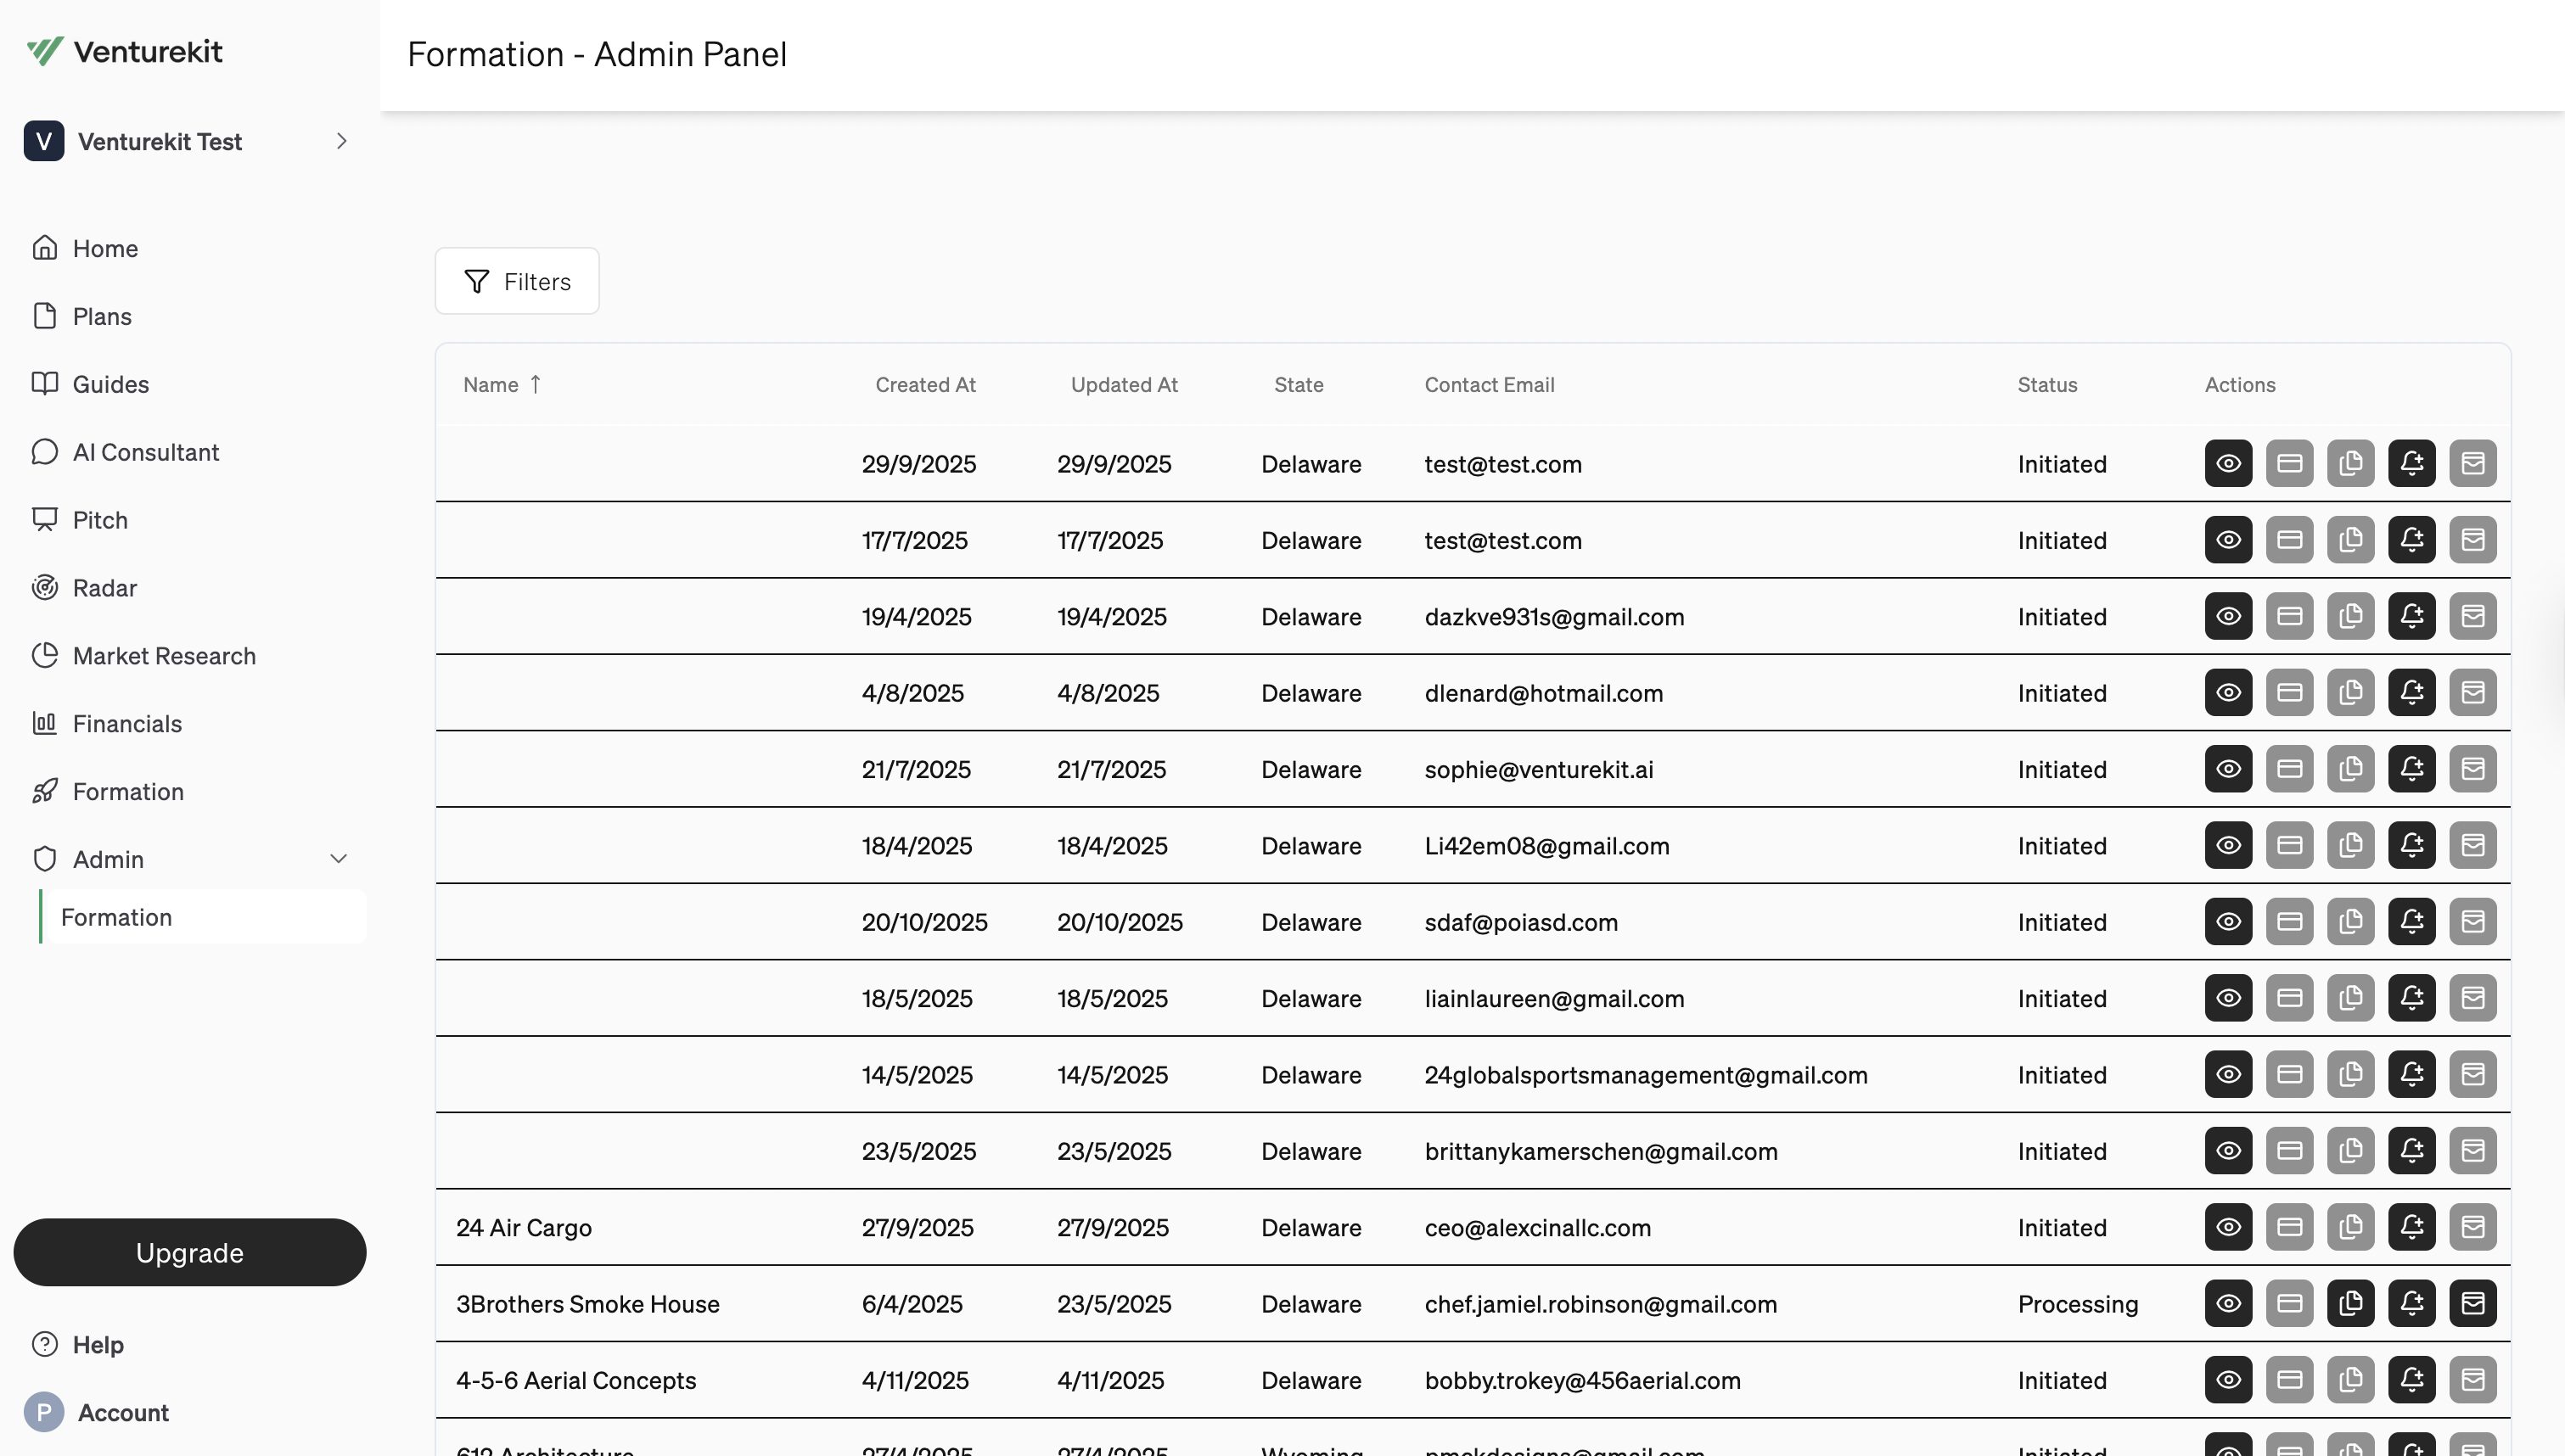Viewport: 2565px width, 1456px height.
Task: Sort by Contact Email column header
Action: point(1489,385)
